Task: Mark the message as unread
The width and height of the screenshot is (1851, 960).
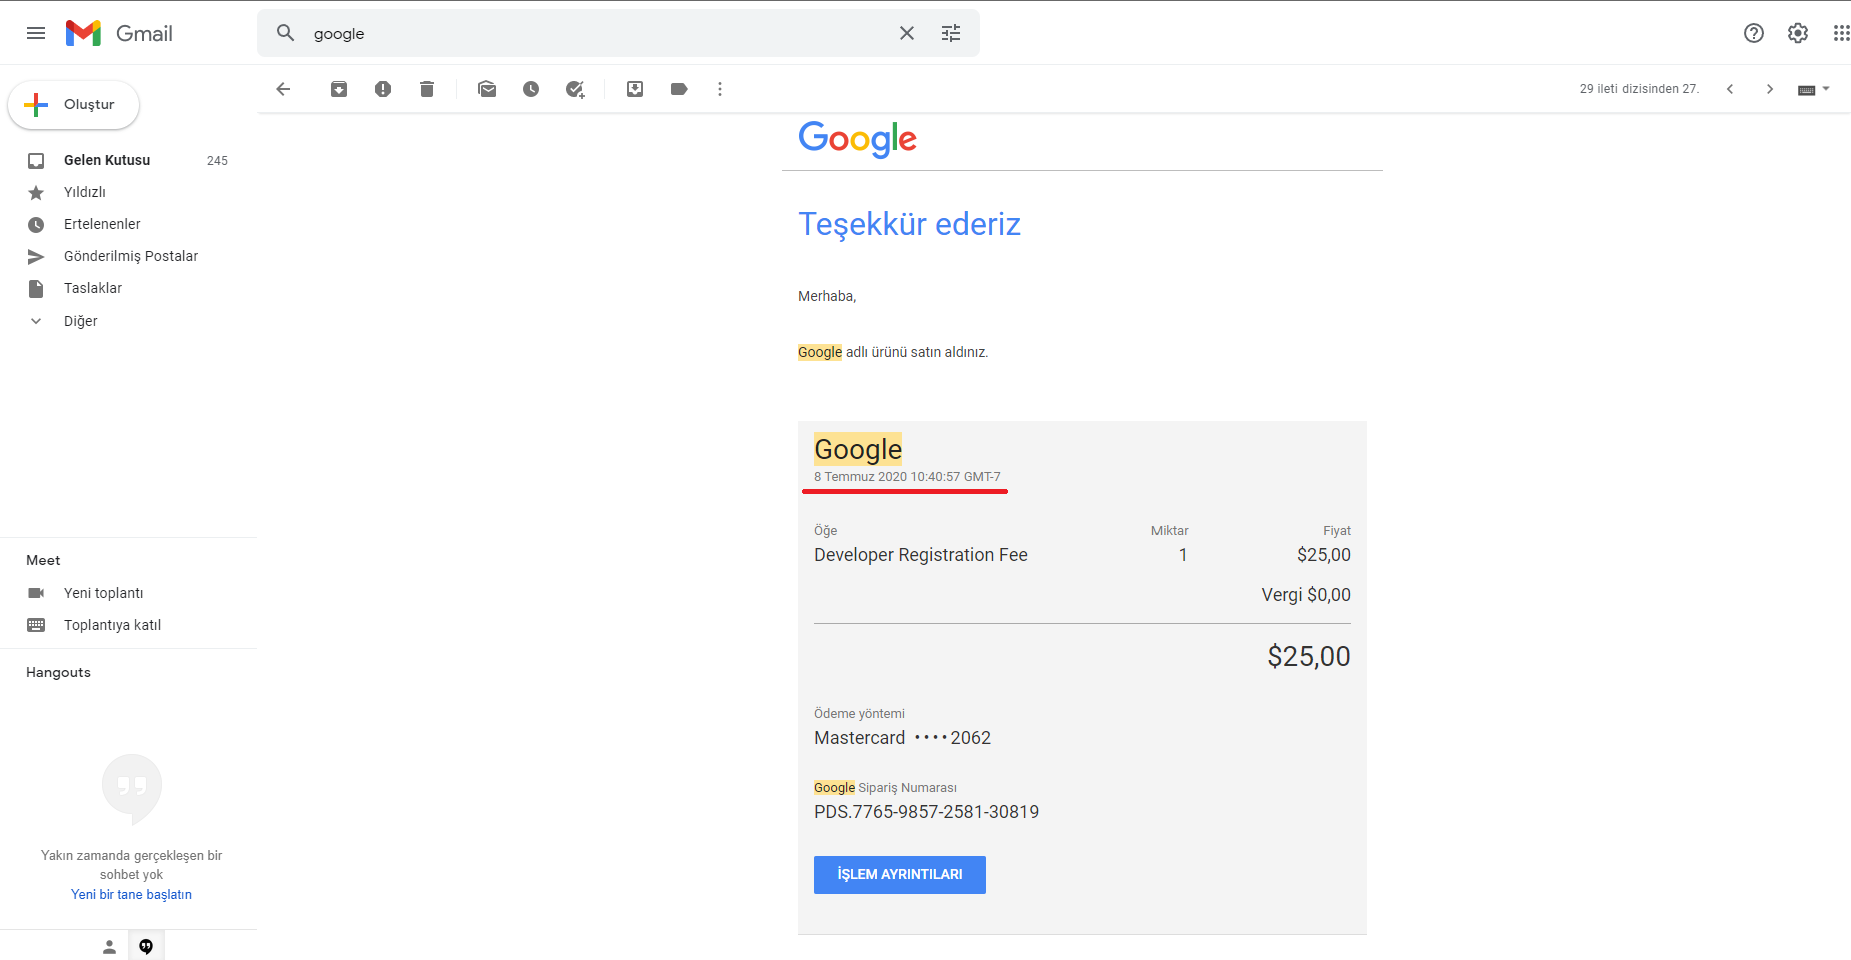Action: 487,89
